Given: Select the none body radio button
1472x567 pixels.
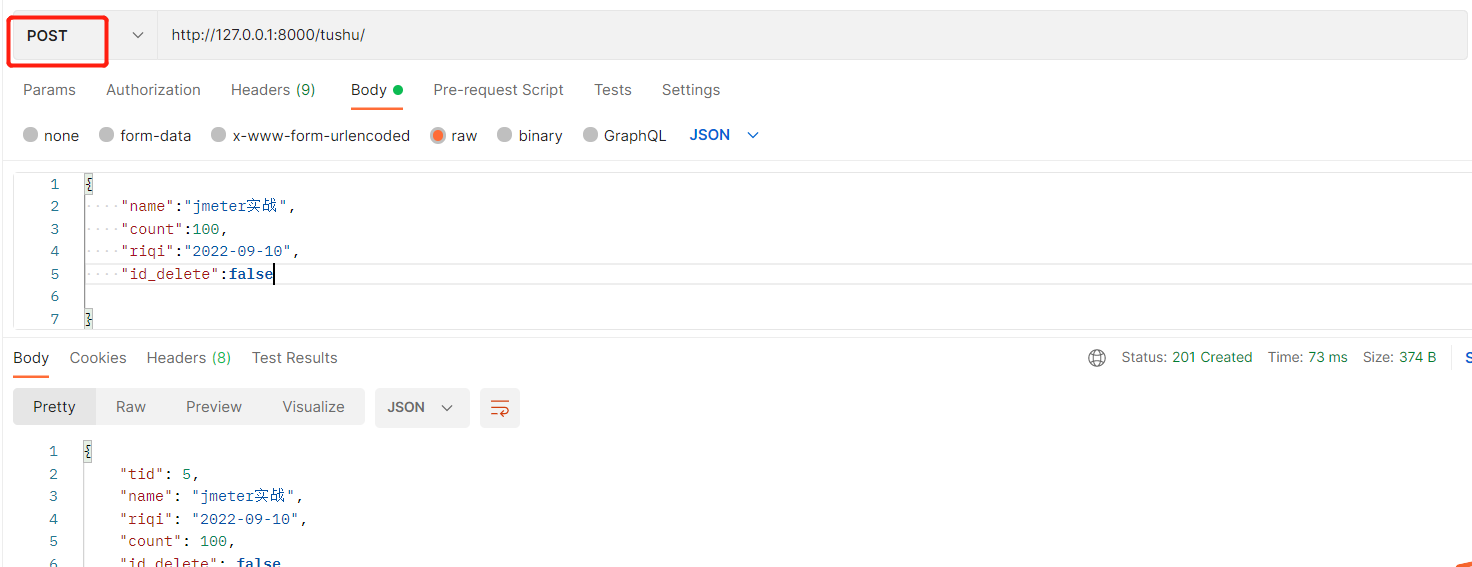Looking at the screenshot, I should (x=31, y=135).
